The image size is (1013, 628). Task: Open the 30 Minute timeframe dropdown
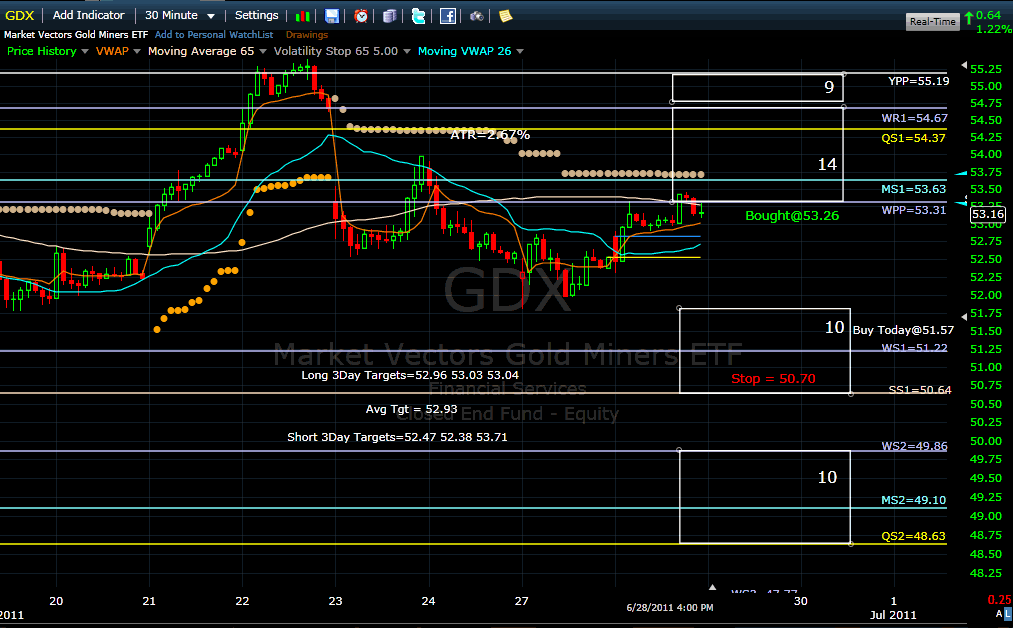pyautogui.click(x=180, y=16)
